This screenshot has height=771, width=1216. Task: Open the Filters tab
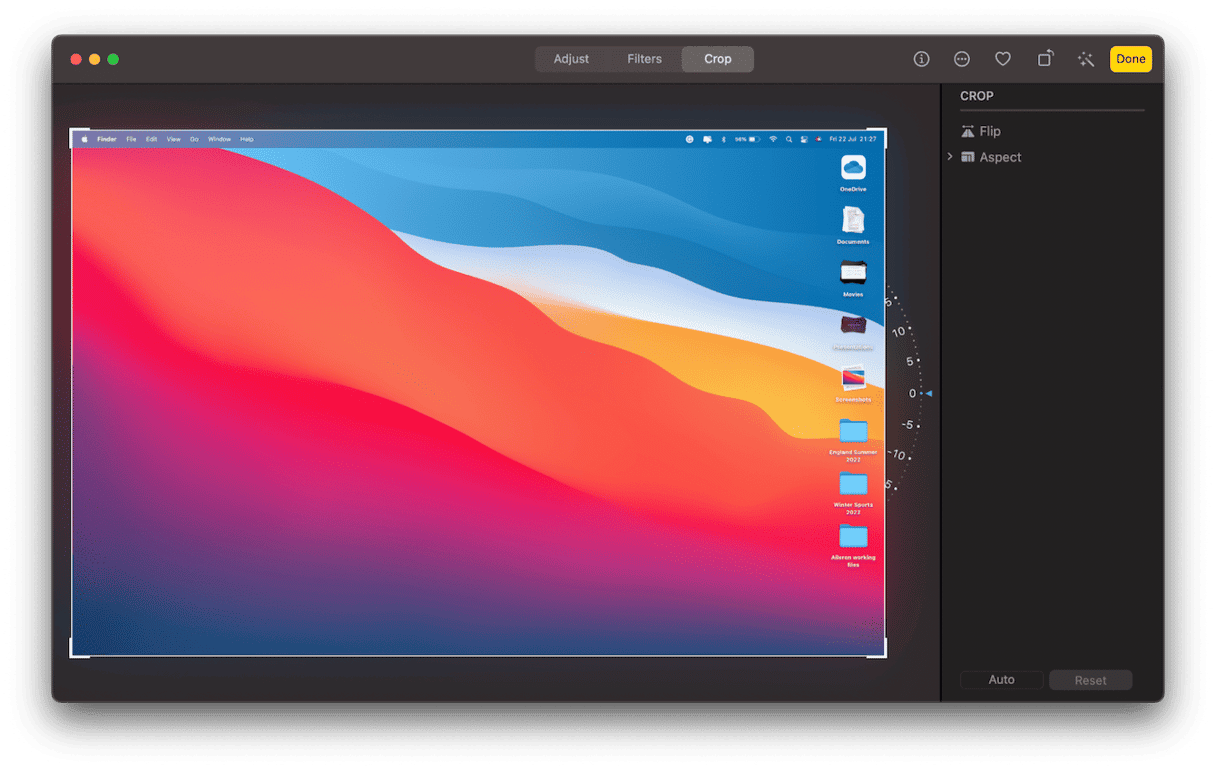tap(644, 59)
